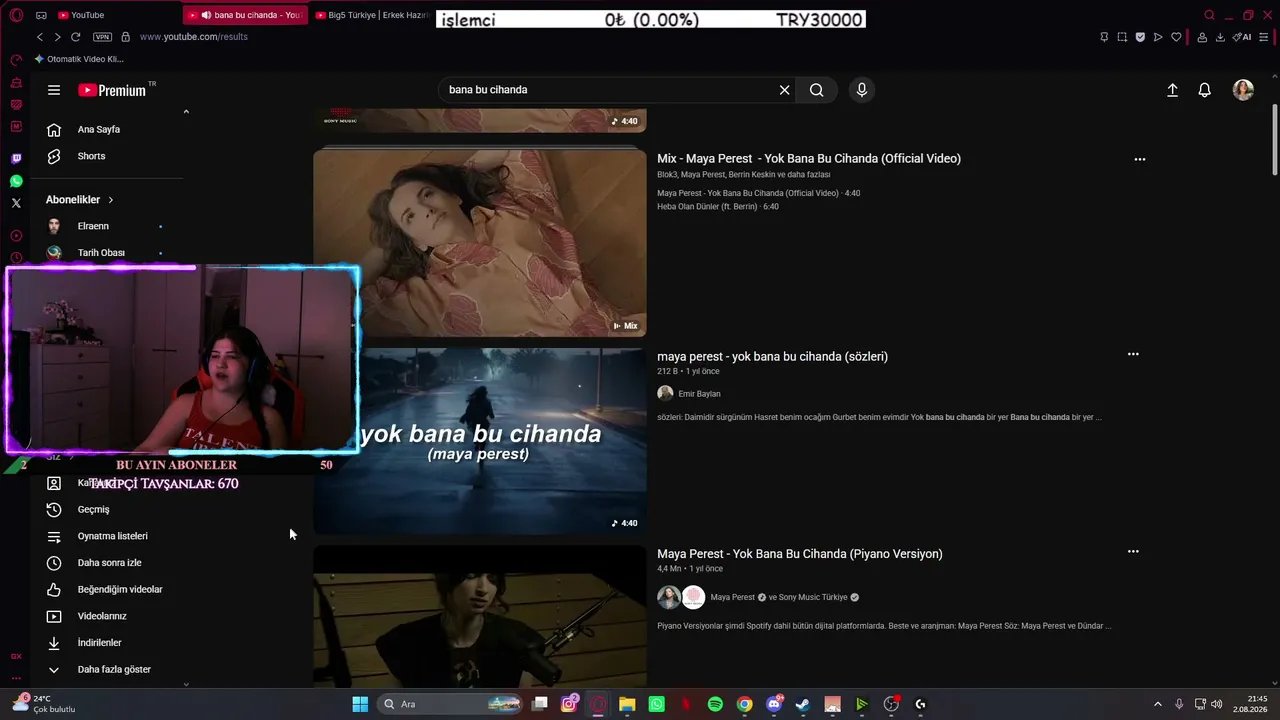Image resolution: width=1280 pixels, height=720 pixels.
Task: Switch to the Big5 Türkiye tab
Action: [x=372, y=15]
